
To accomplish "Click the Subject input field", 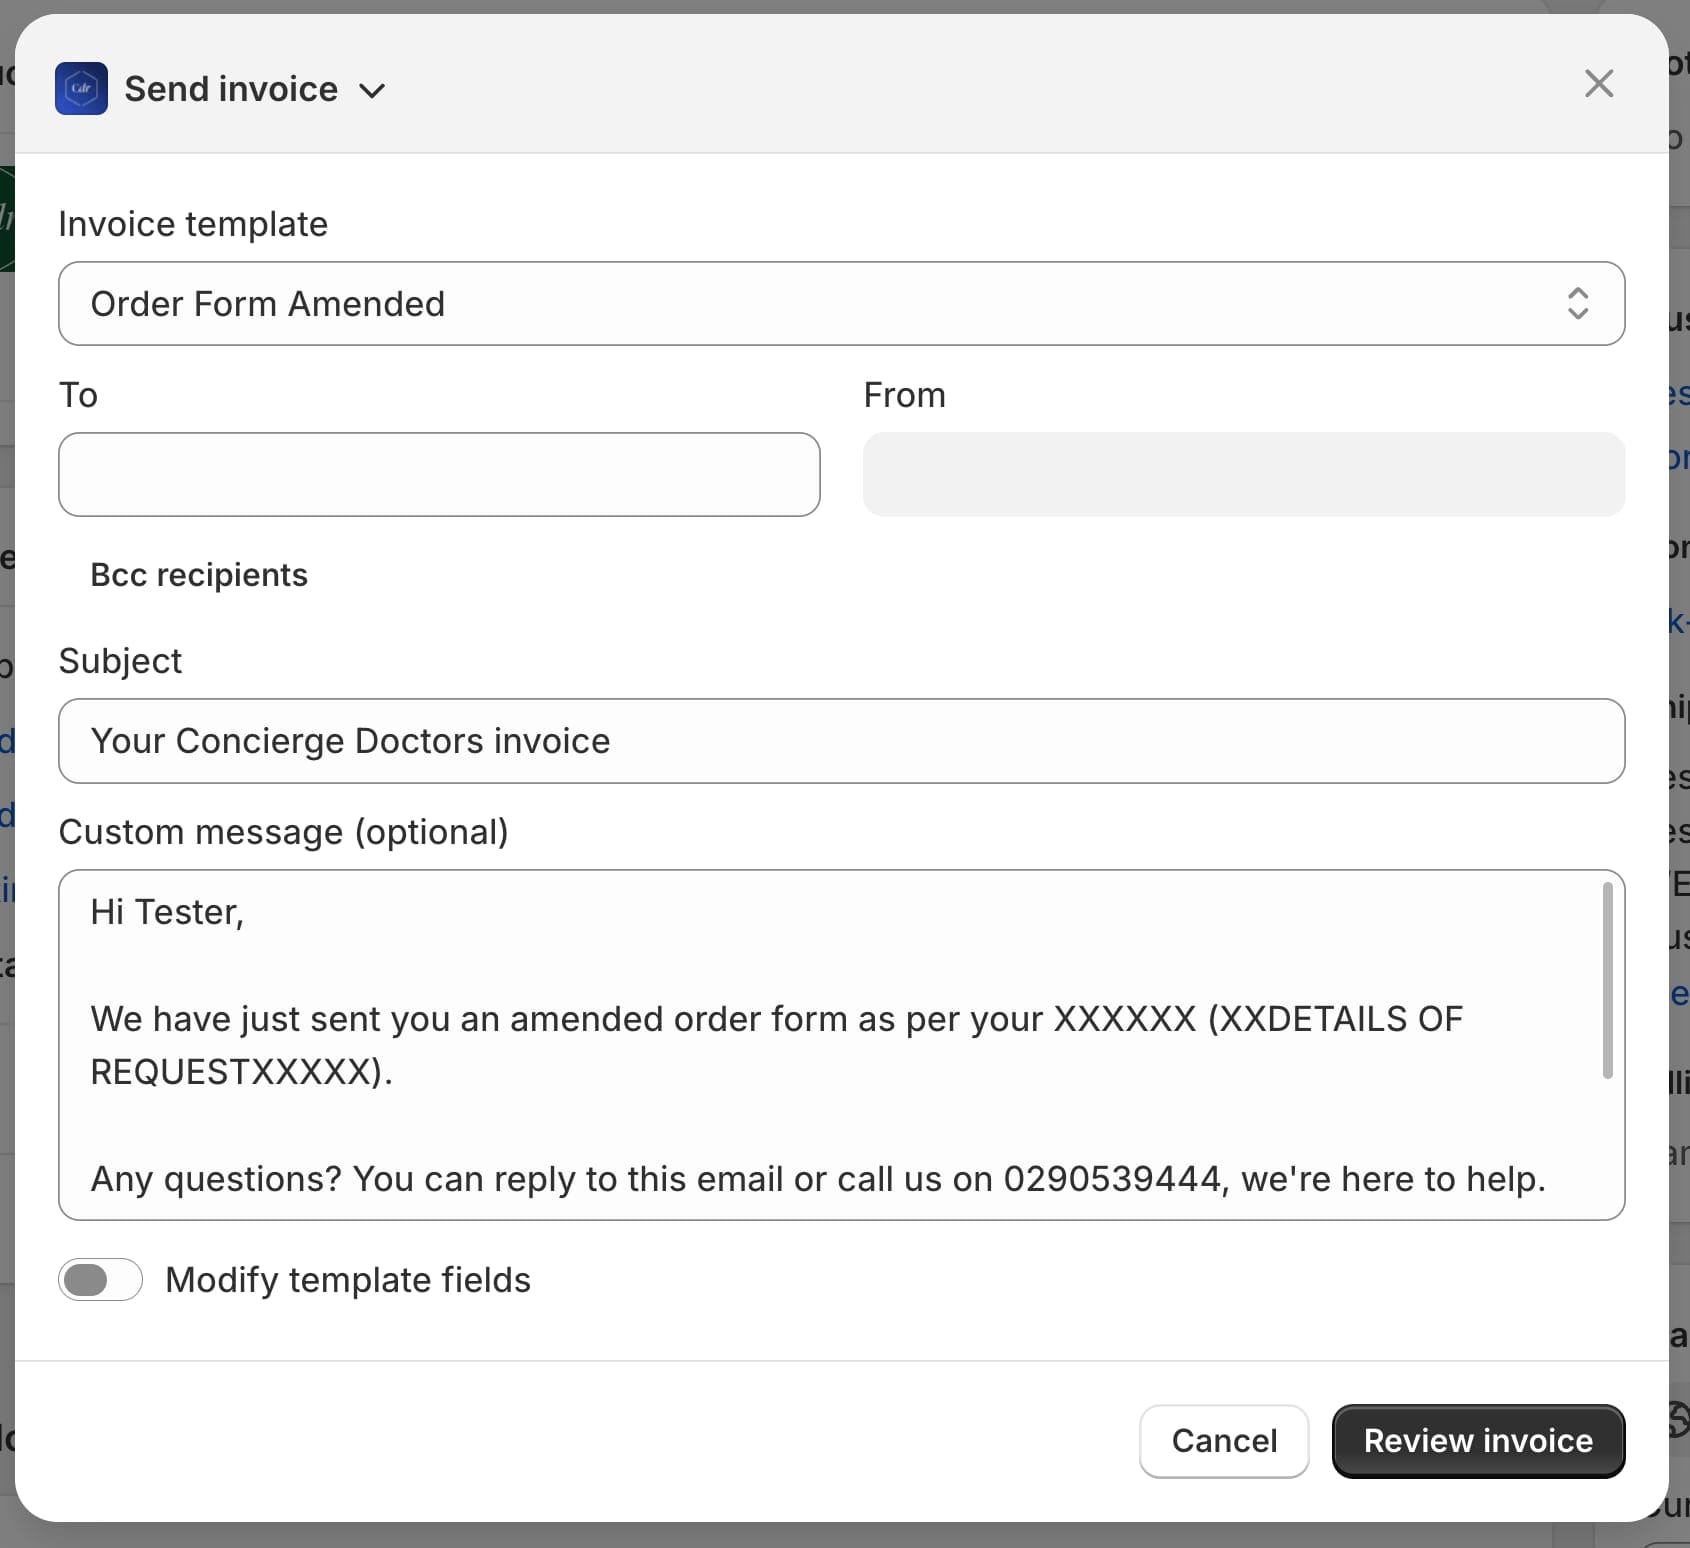I will pyautogui.click(x=841, y=741).
